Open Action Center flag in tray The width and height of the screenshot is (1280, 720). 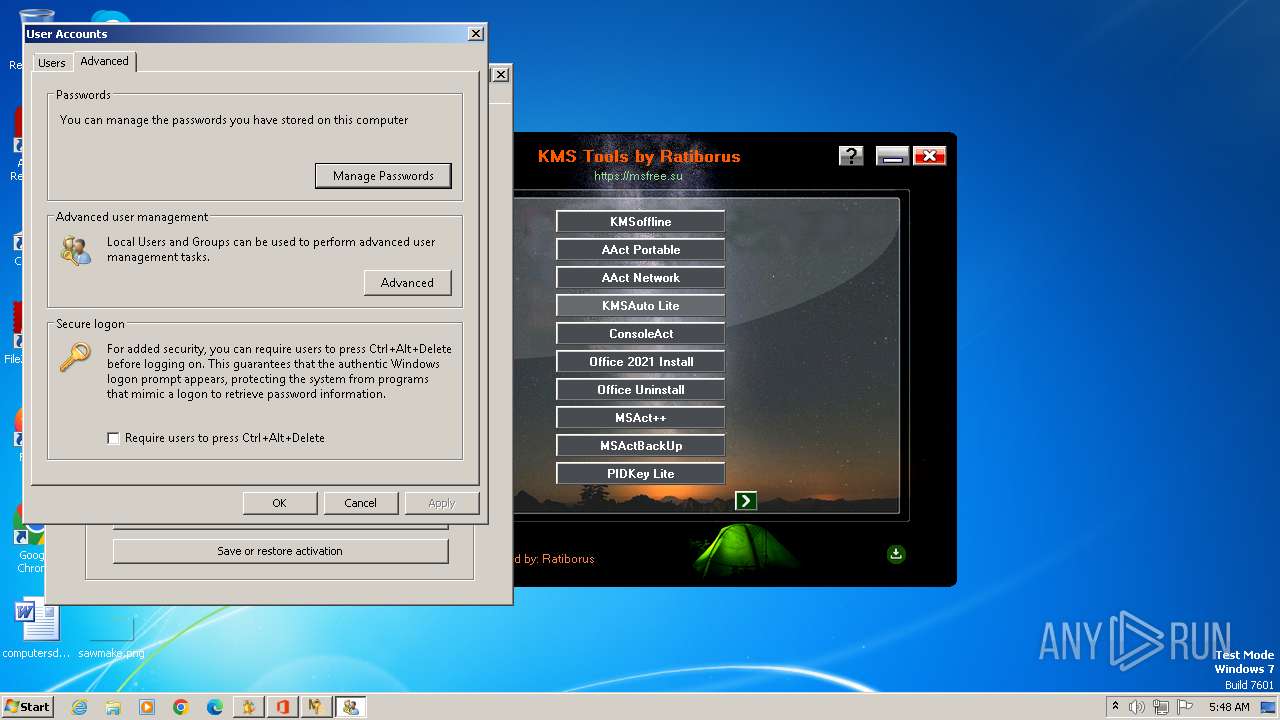point(1184,707)
